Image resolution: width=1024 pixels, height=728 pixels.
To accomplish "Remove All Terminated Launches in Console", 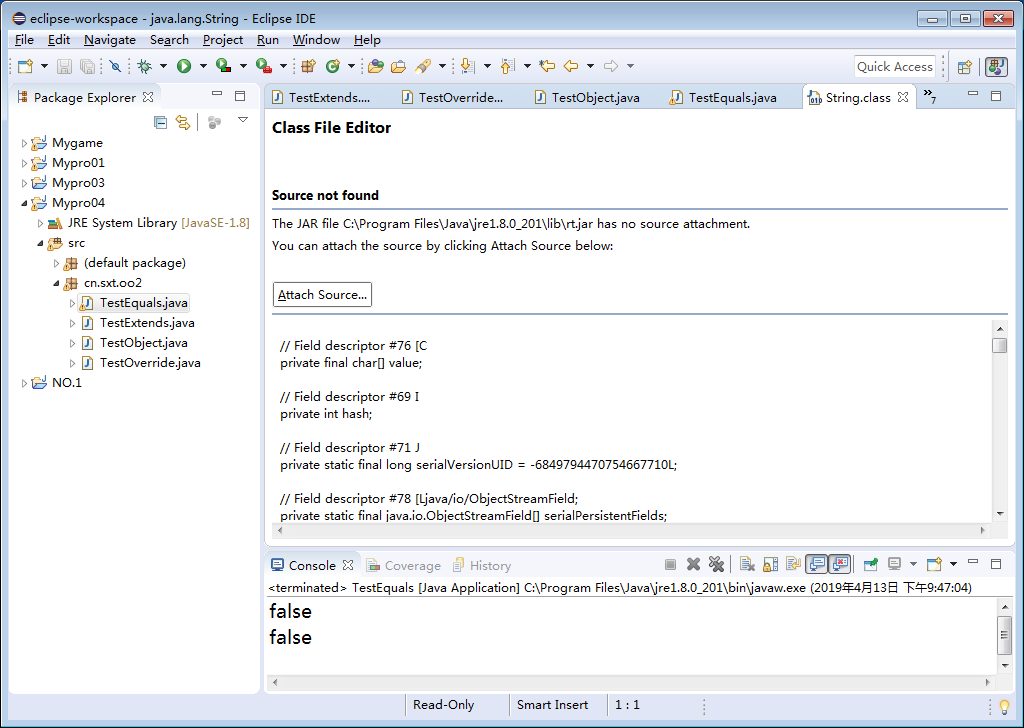I will click(716, 564).
